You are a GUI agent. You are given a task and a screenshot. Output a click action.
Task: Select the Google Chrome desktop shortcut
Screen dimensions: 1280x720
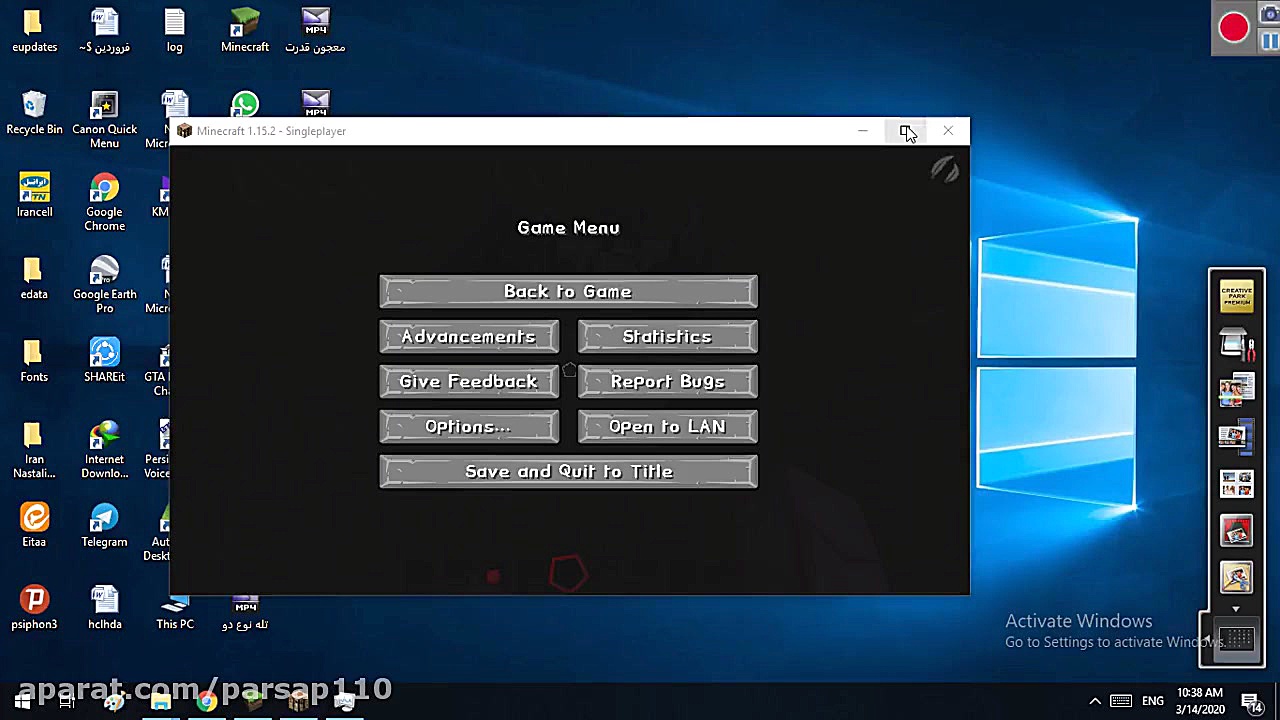click(x=104, y=202)
